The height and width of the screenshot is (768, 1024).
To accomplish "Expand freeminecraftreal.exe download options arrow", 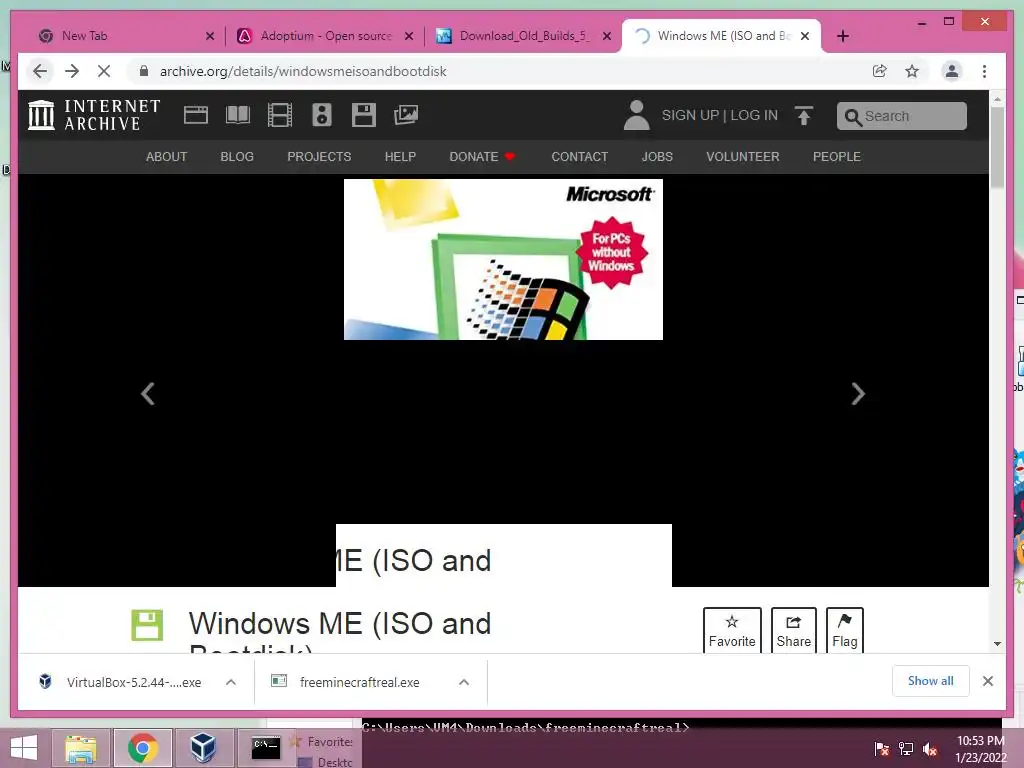I will (464, 682).
